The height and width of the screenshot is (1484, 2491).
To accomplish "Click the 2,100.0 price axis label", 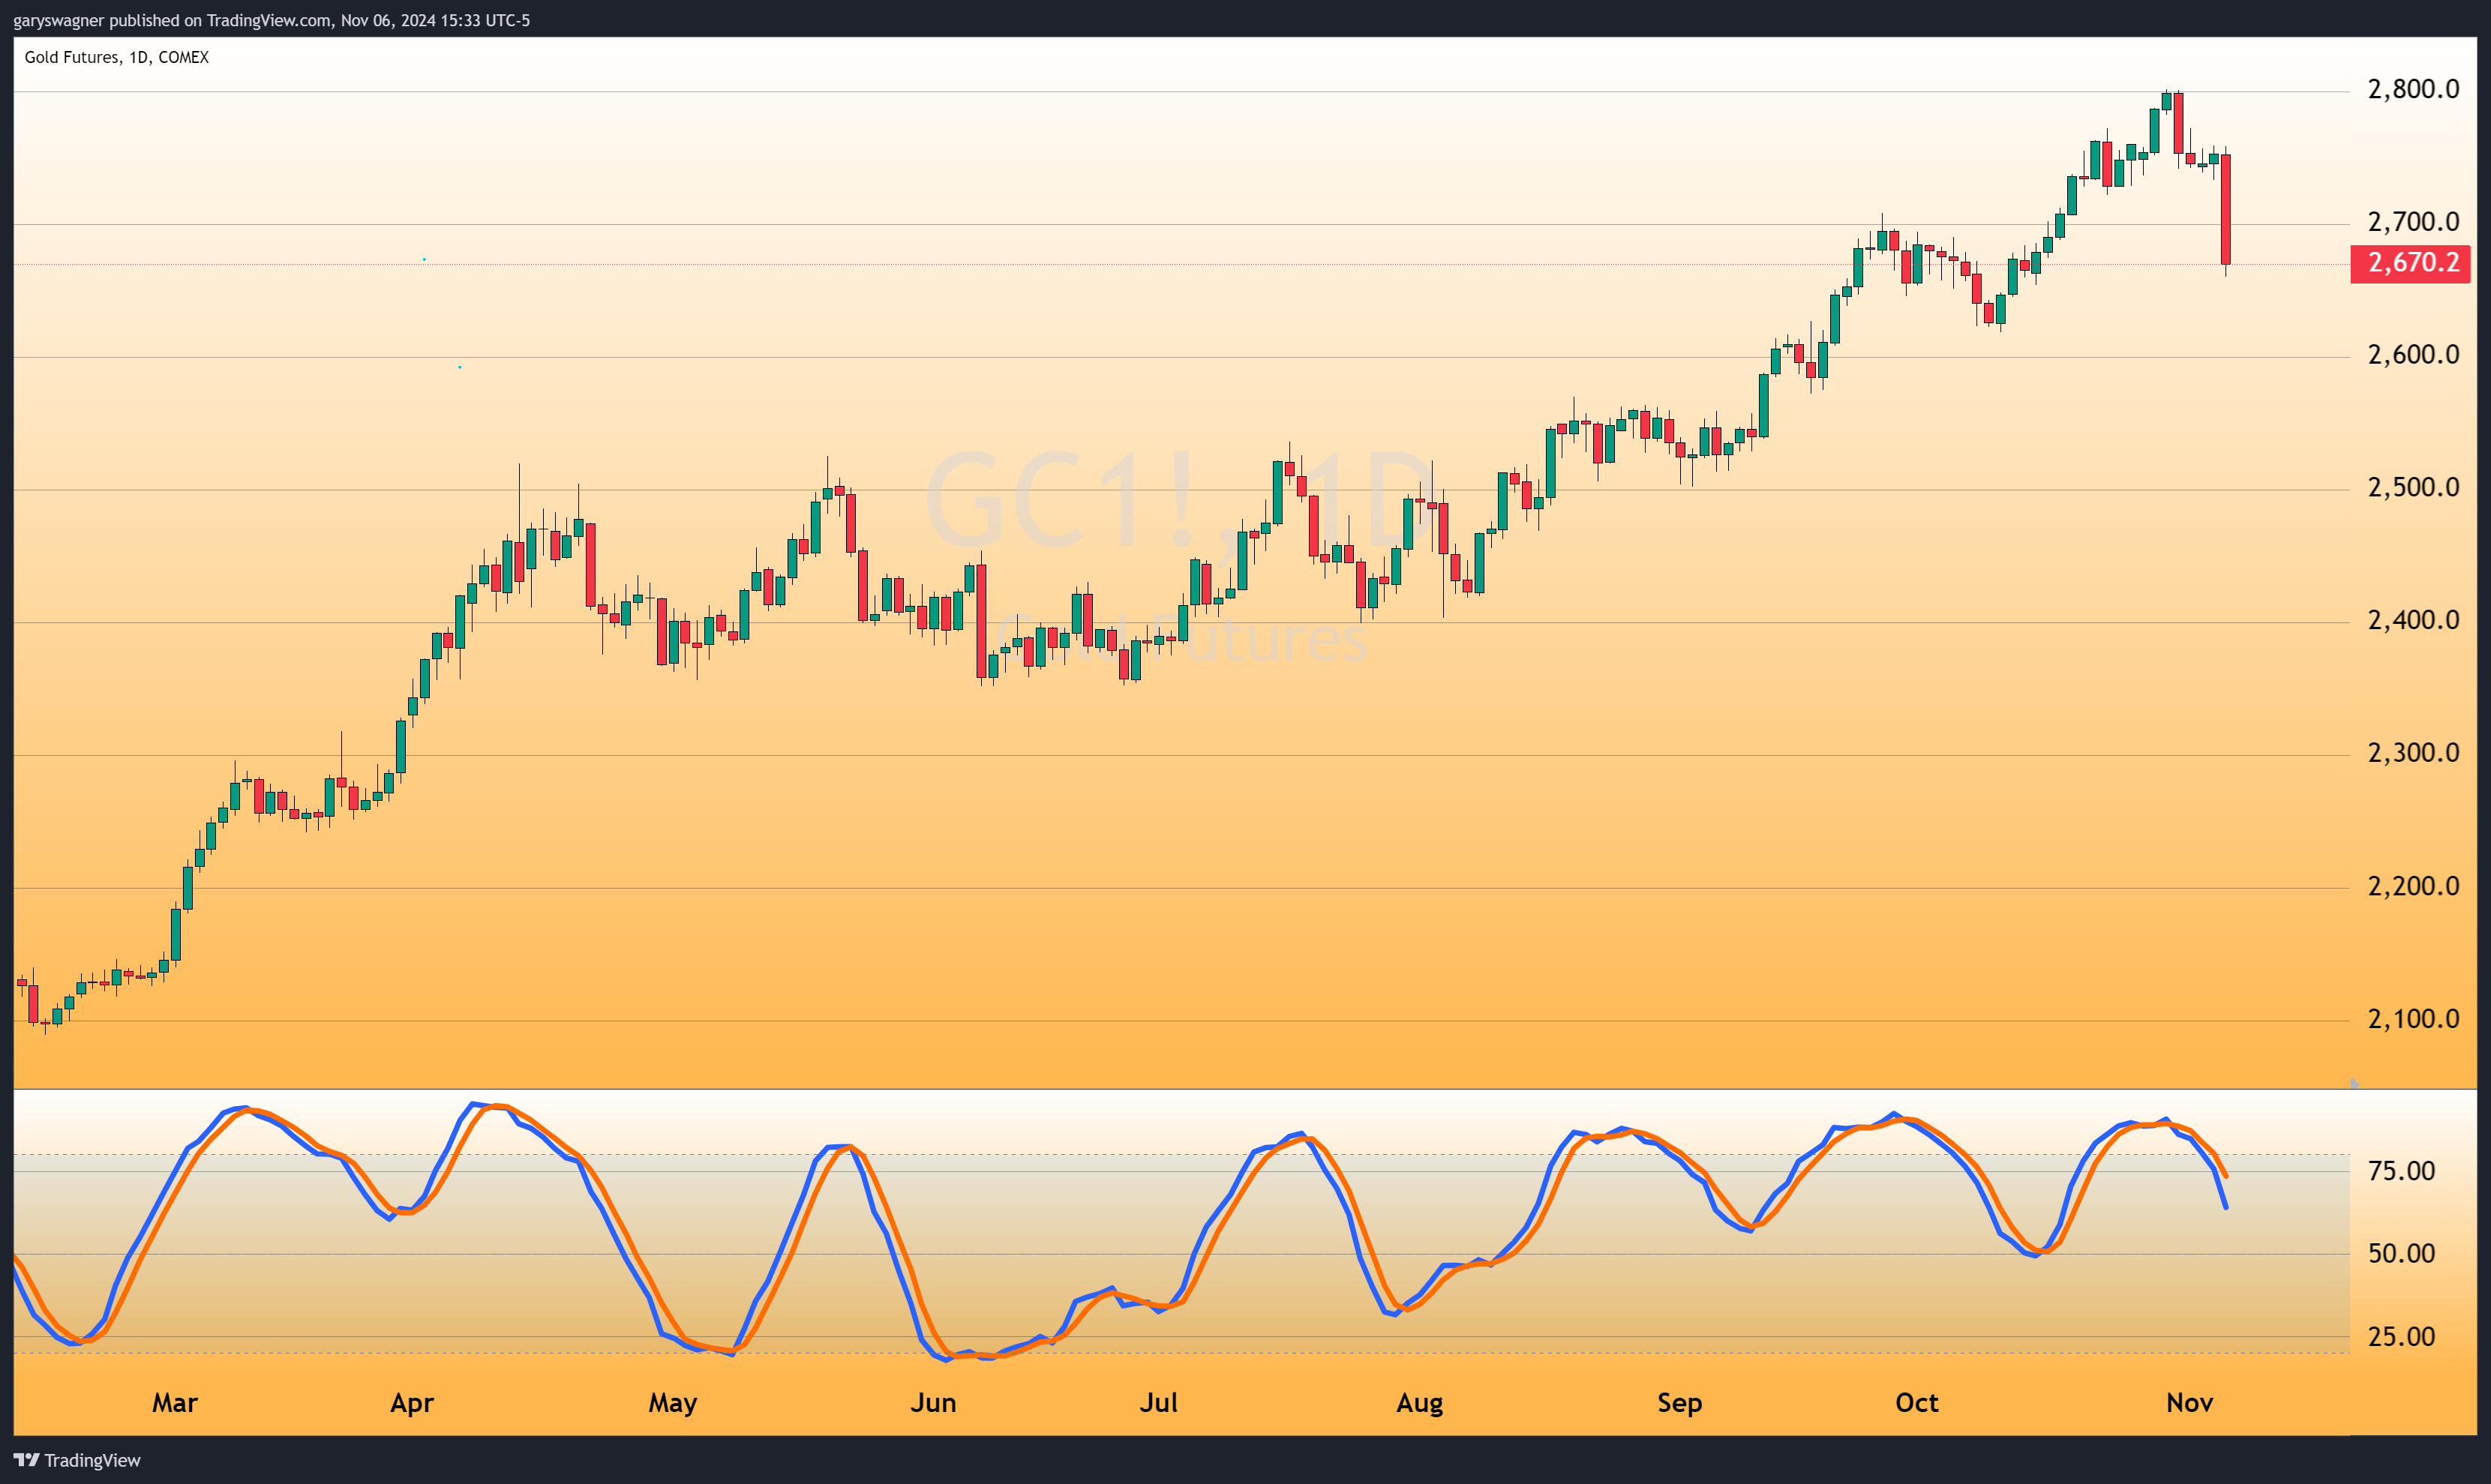I will tap(2413, 1019).
